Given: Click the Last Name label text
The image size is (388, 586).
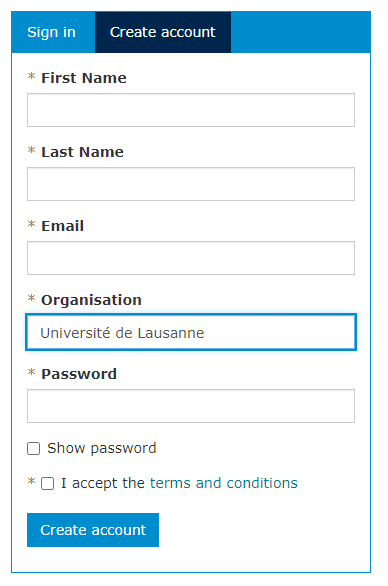Looking at the screenshot, I should point(82,152).
